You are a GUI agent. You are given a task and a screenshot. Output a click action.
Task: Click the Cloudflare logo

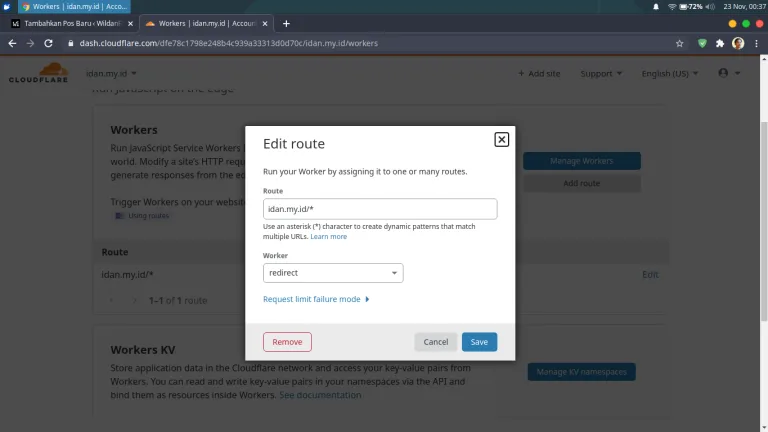pyautogui.click(x=36, y=73)
